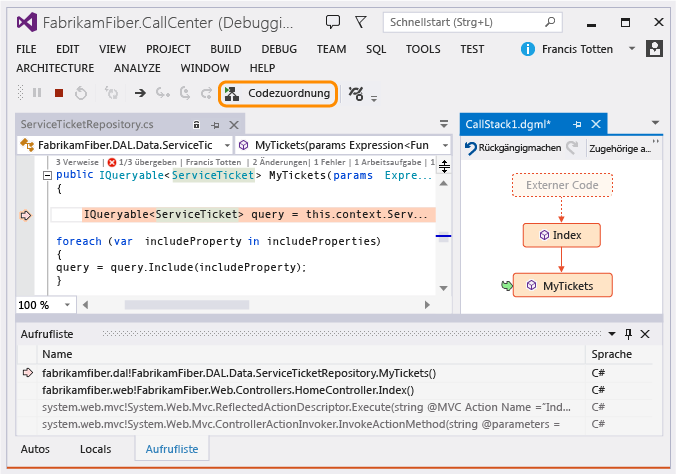Image resolution: width=676 pixels, height=474 pixels.
Task: Click editor vertical scrollbar down arrow
Action: point(444,288)
